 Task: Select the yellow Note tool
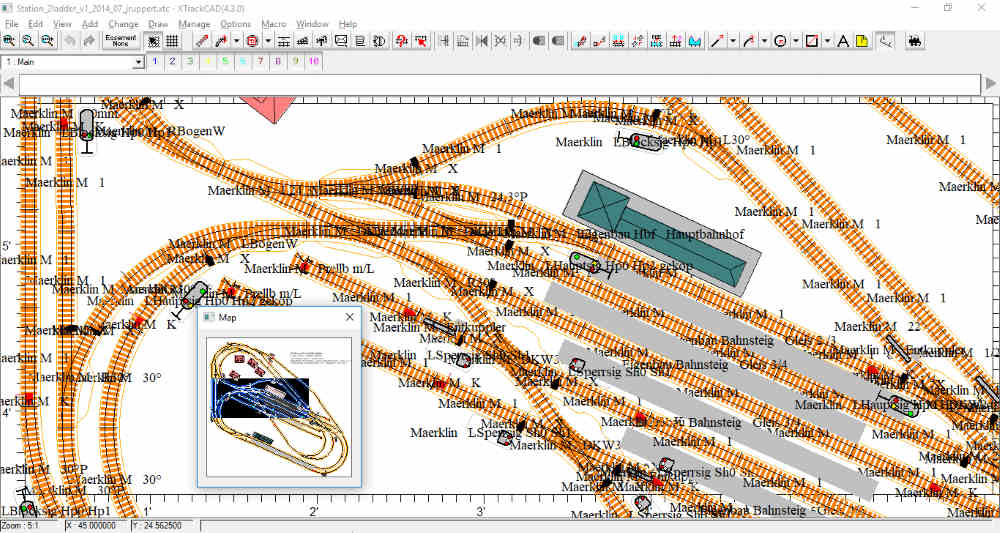(862, 41)
